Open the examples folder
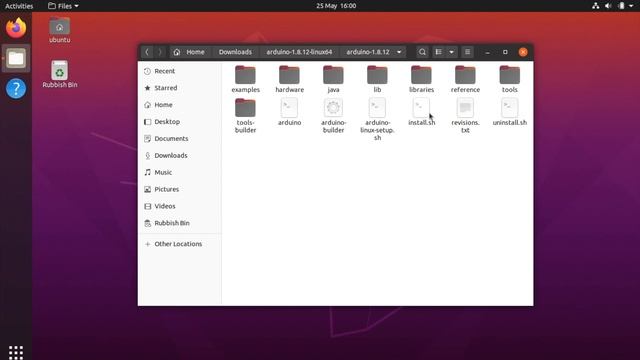The width and height of the screenshot is (640, 360). pos(245,79)
